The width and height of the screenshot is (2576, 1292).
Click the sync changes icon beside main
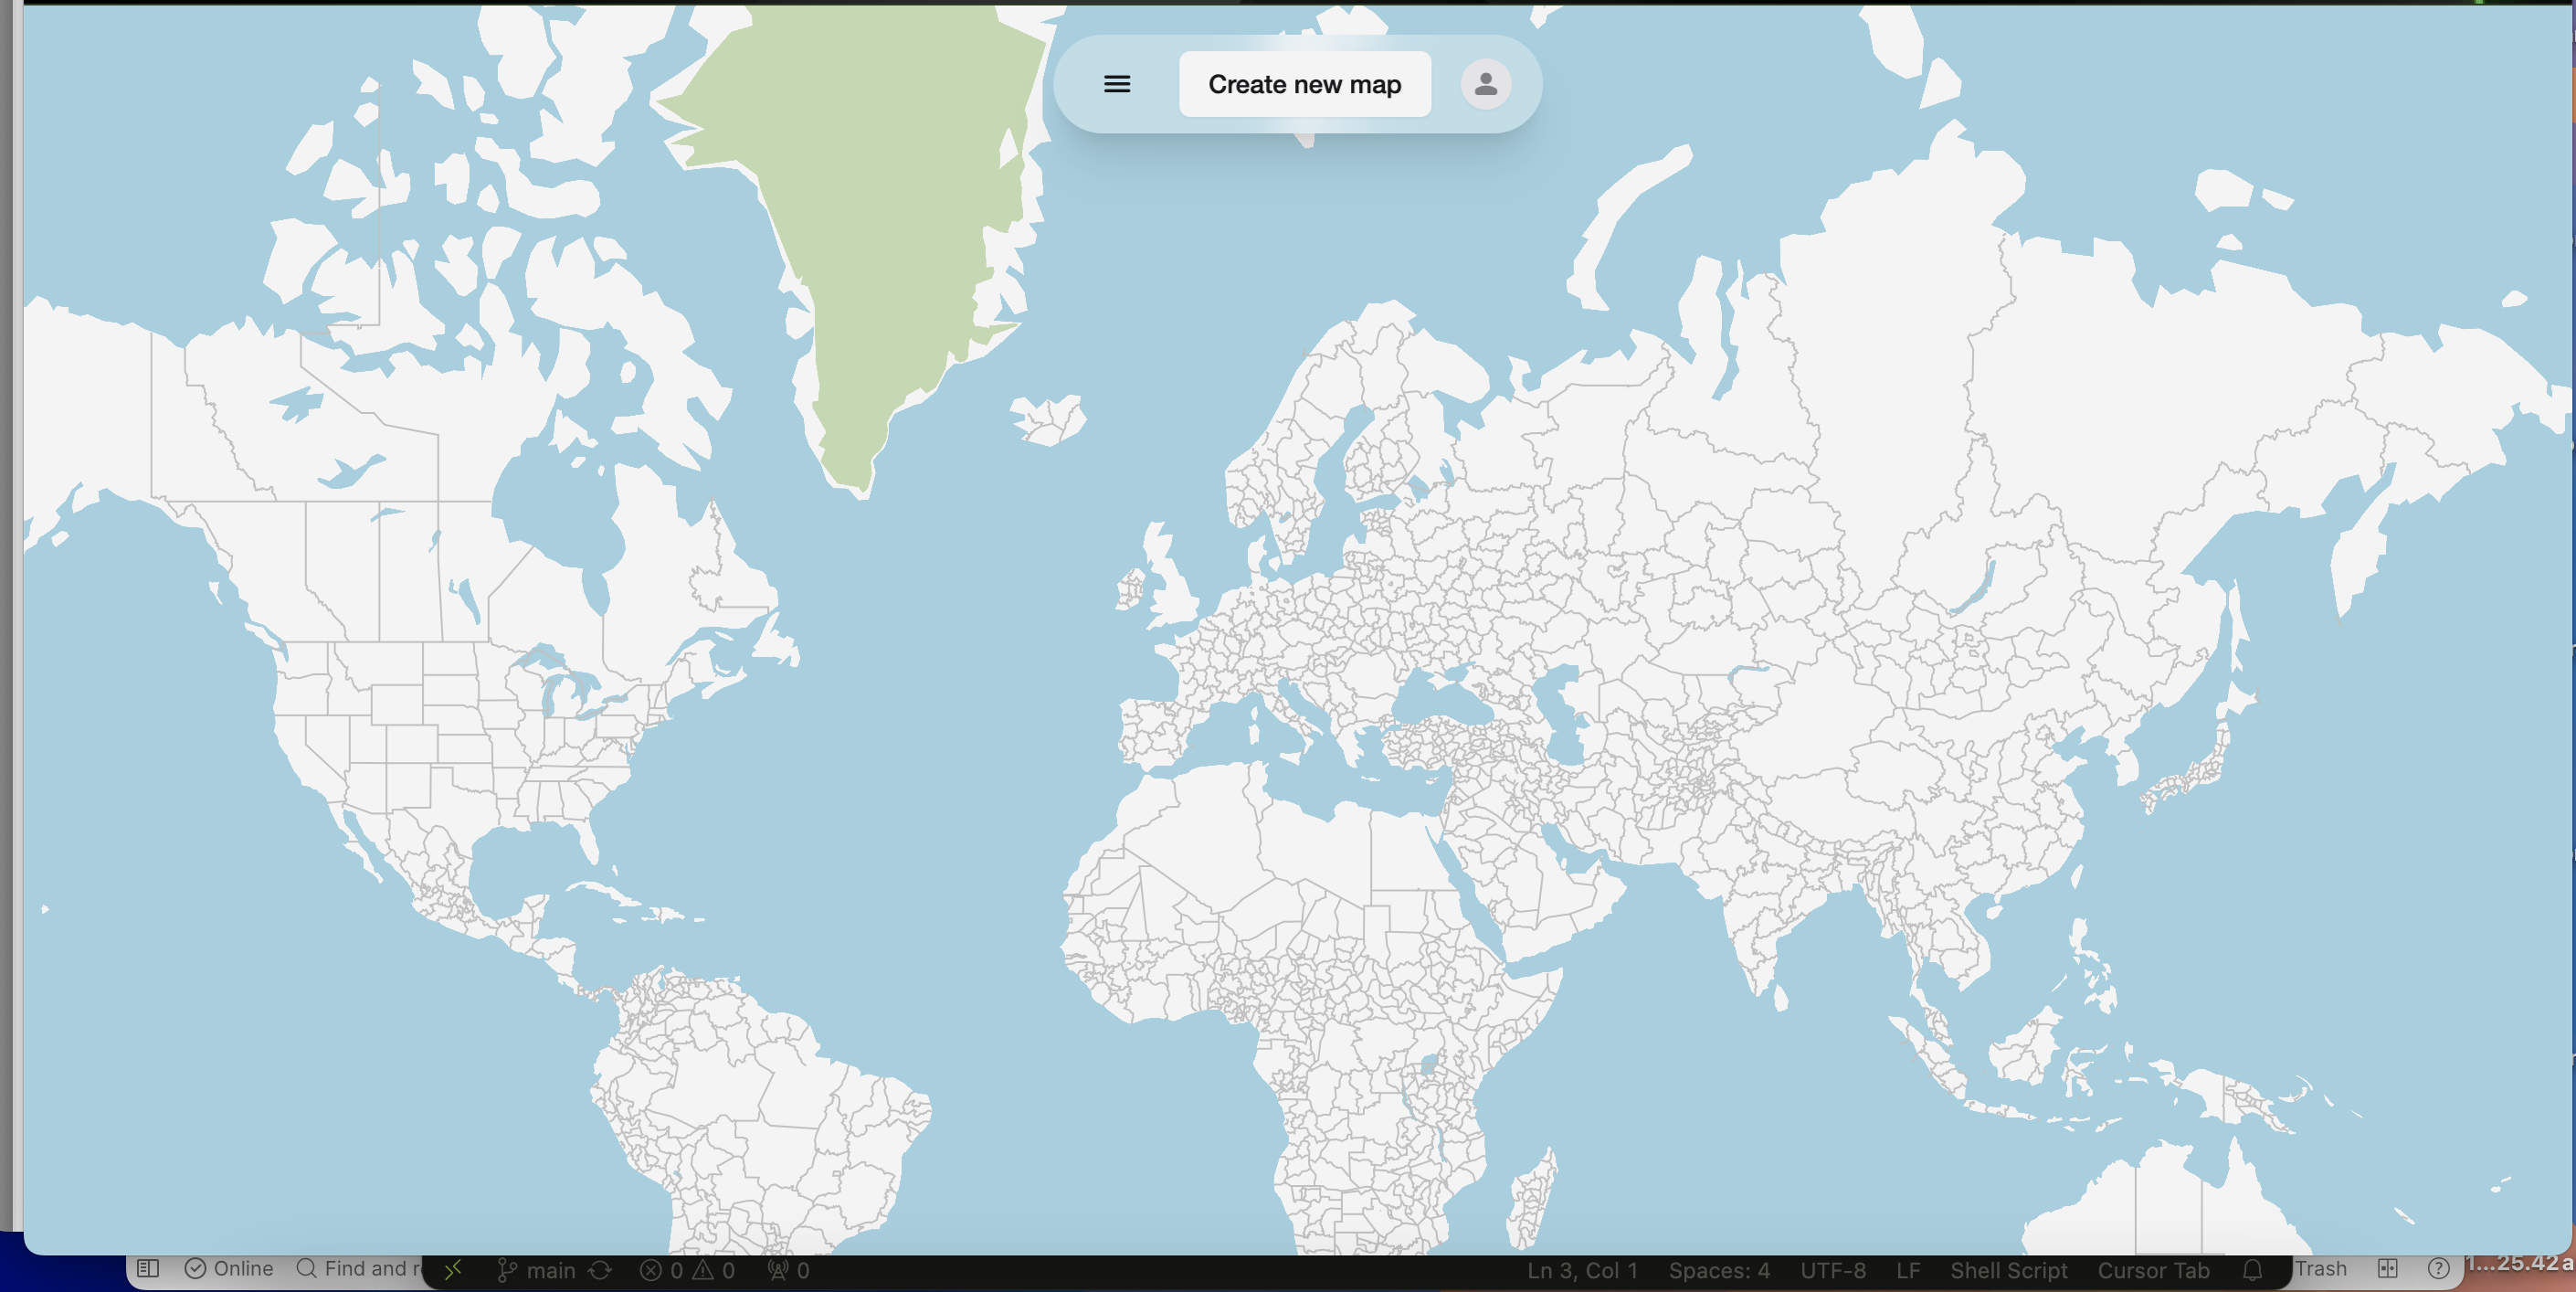click(x=599, y=1269)
